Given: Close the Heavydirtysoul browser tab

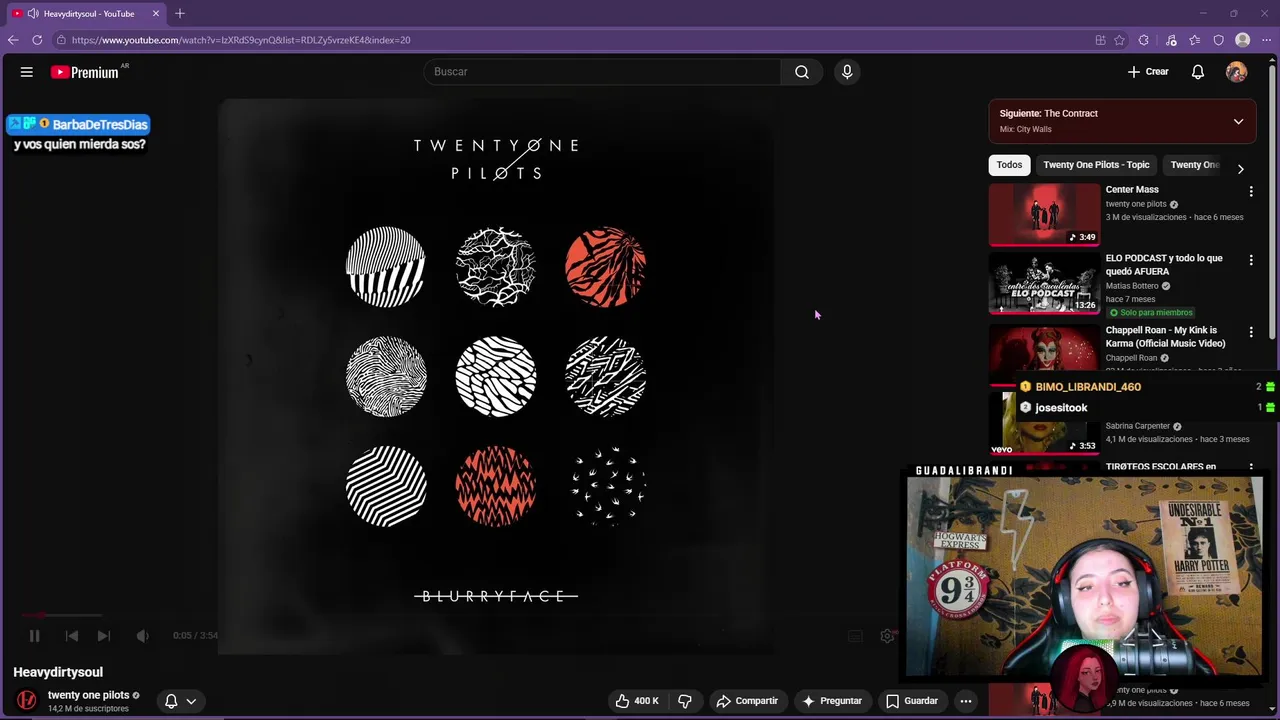Looking at the screenshot, I should click(156, 14).
